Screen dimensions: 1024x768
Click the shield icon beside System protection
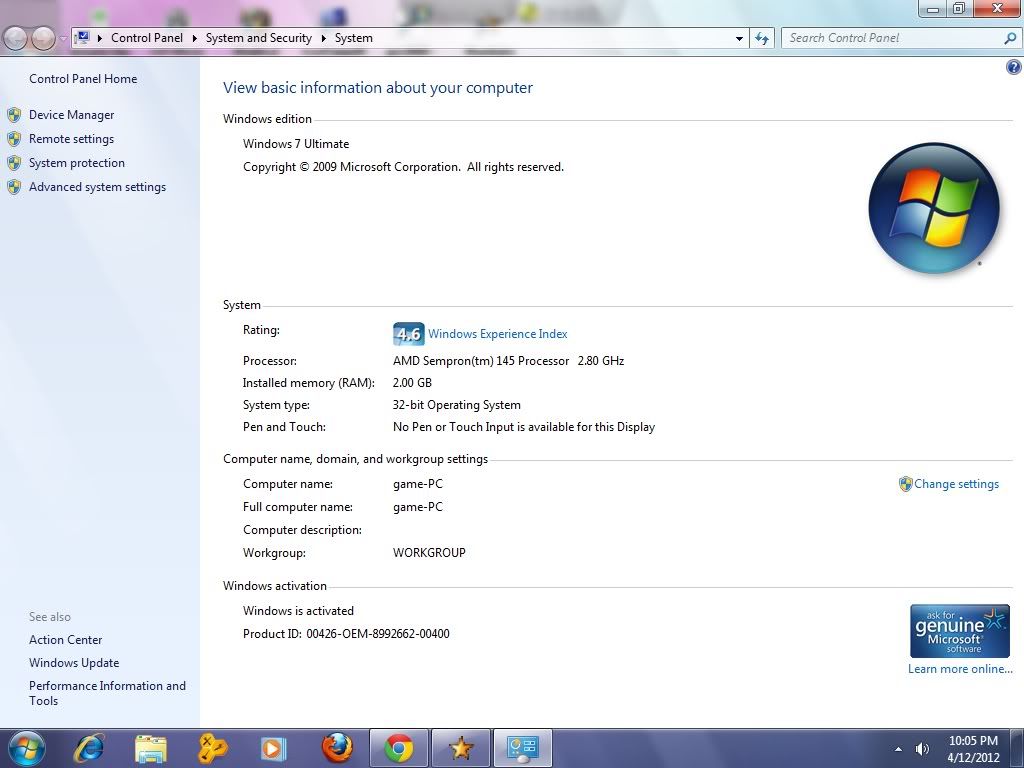tap(14, 163)
